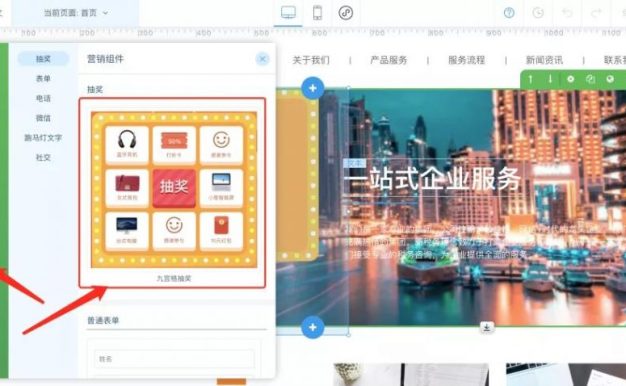Select the 表单 sidebar category

tap(43, 79)
